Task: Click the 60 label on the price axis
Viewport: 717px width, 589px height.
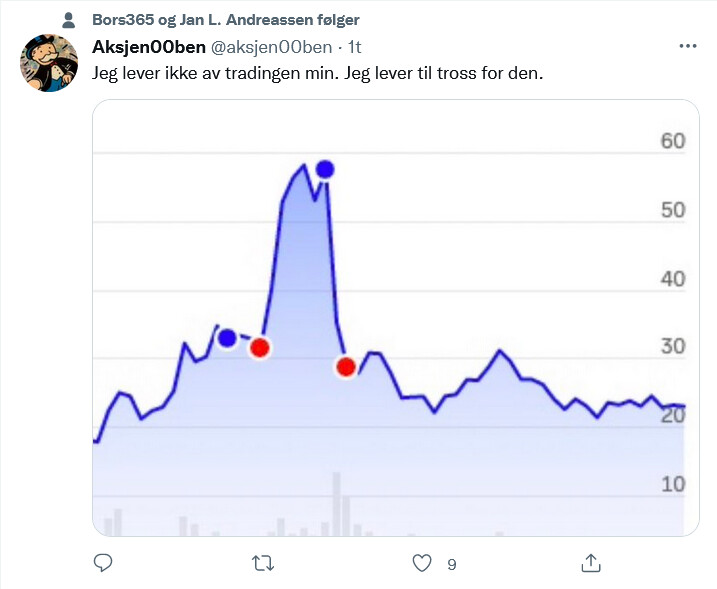Action: pos(673,141)
